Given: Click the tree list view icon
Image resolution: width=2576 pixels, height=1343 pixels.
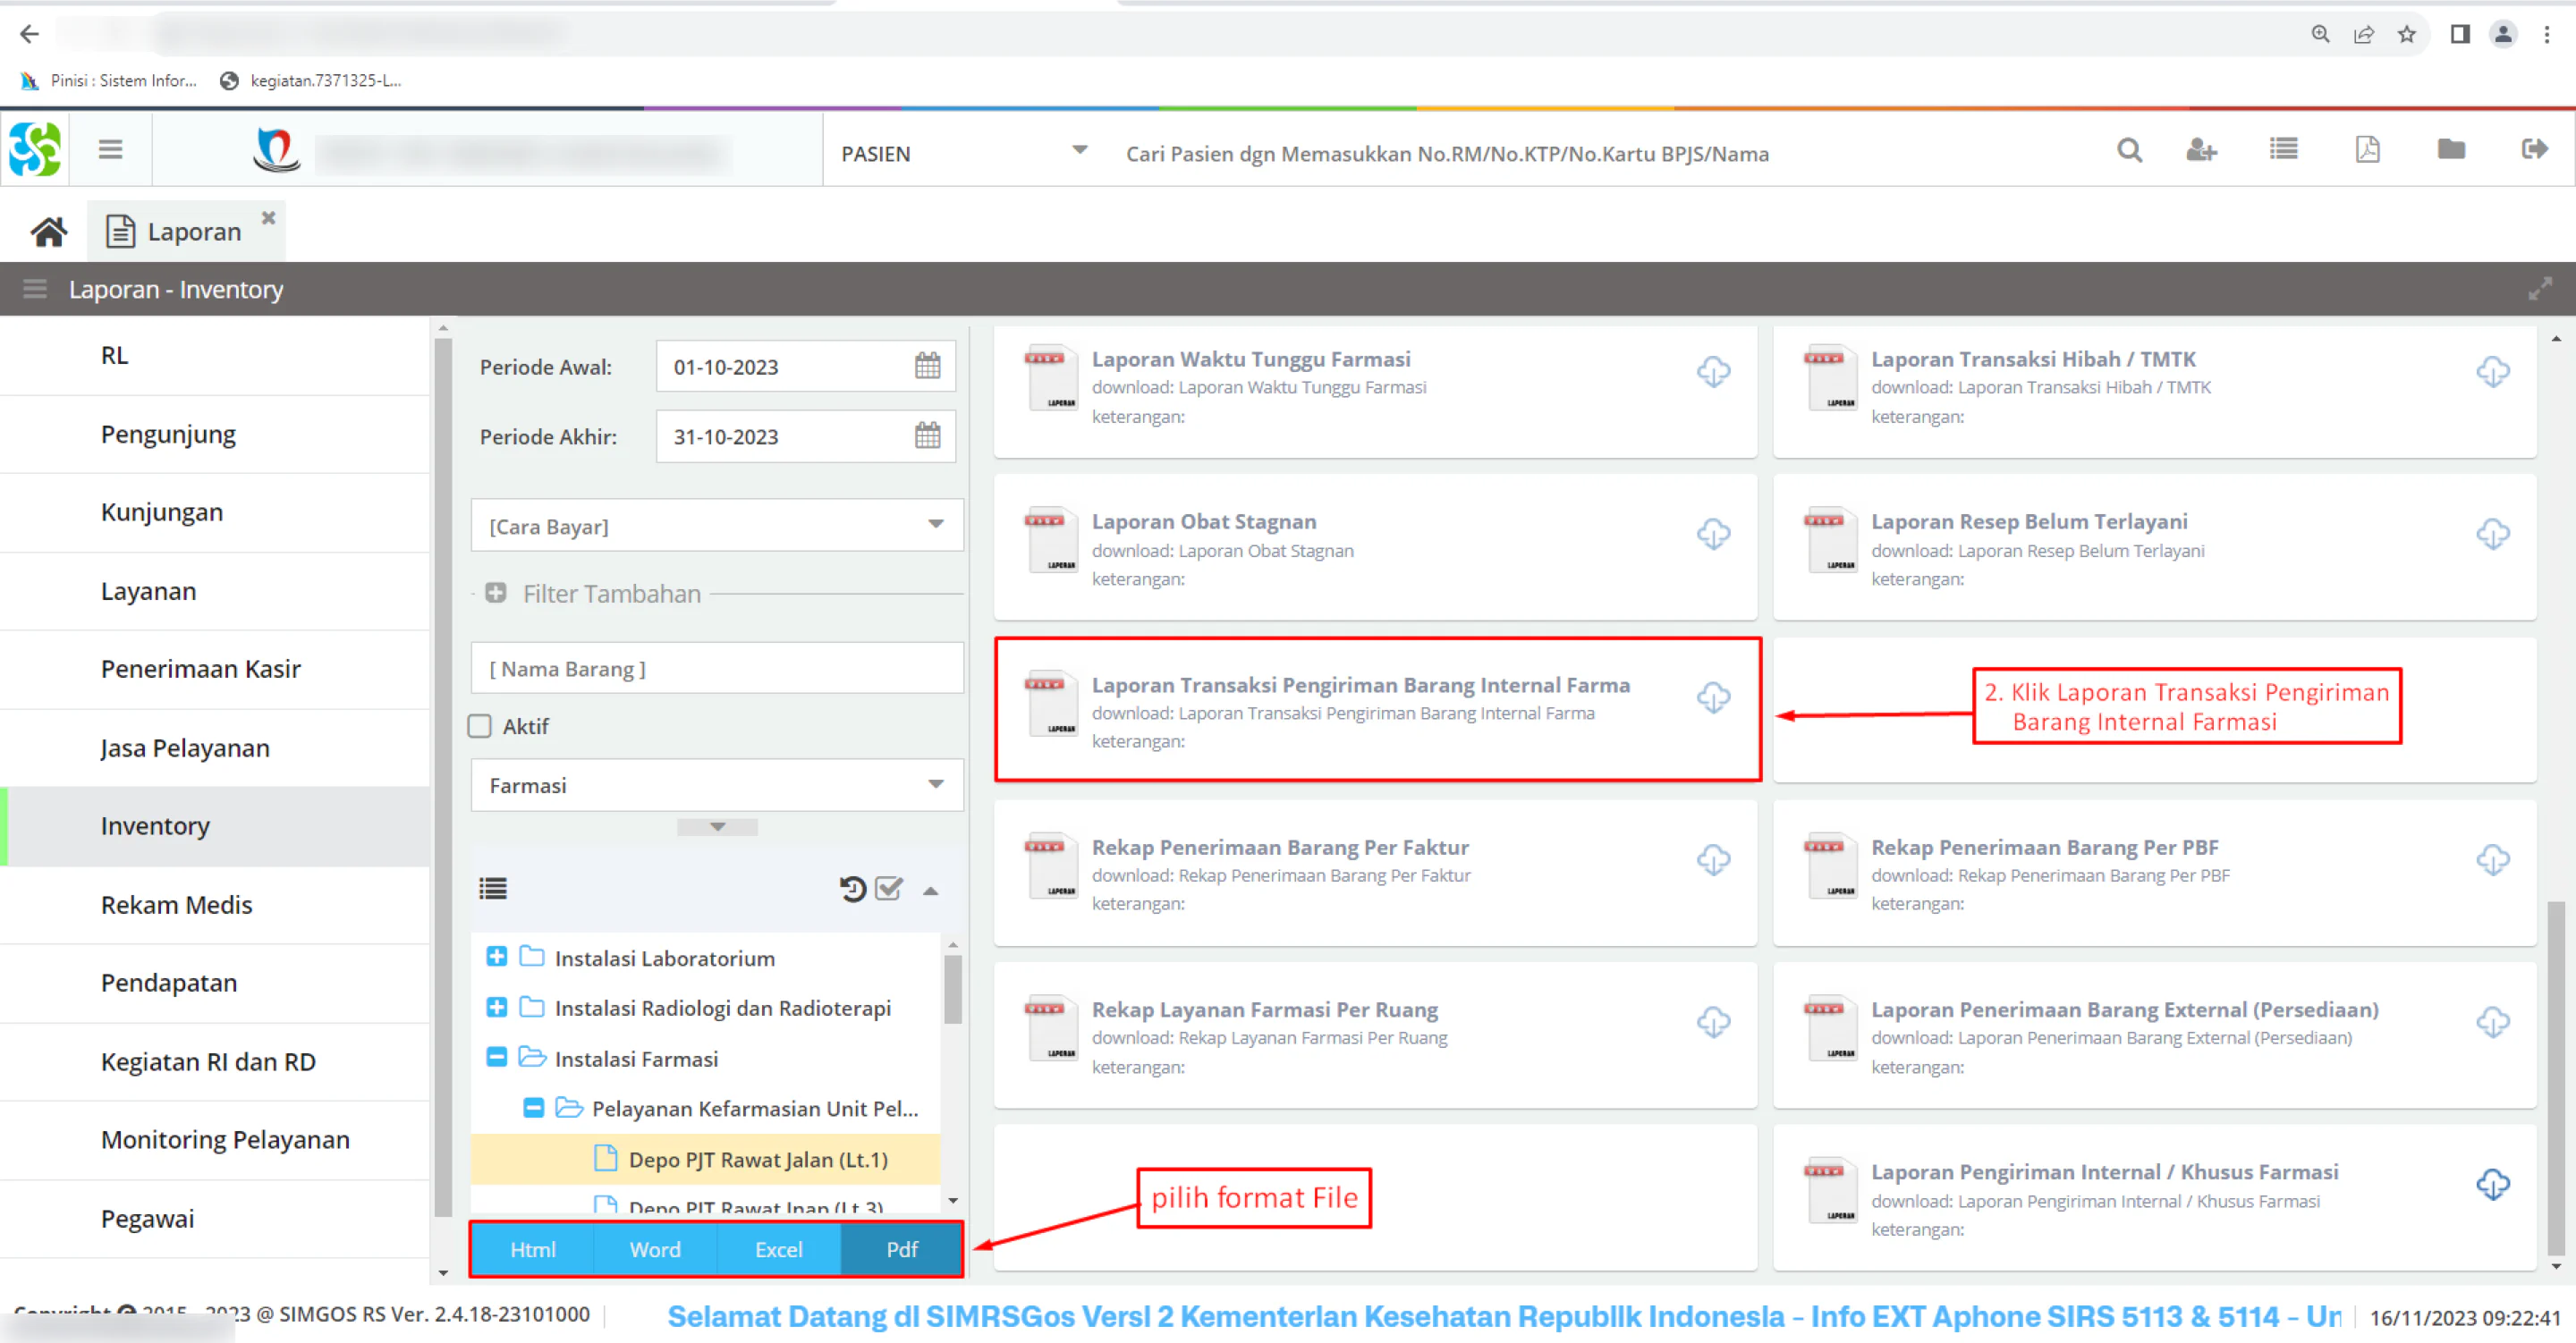Looking at the screenshot, I should [x=493, y=889].
